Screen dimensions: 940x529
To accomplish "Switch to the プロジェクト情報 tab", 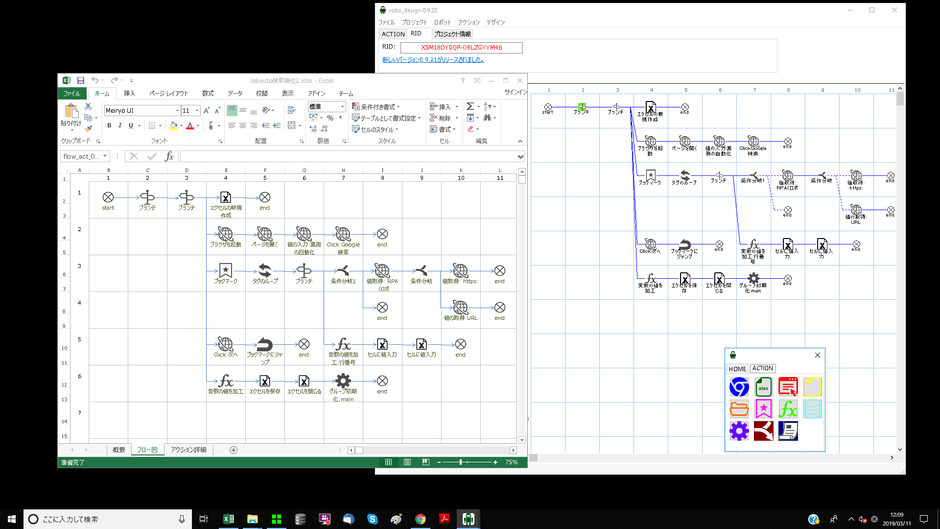I will [x=452, y=34].
